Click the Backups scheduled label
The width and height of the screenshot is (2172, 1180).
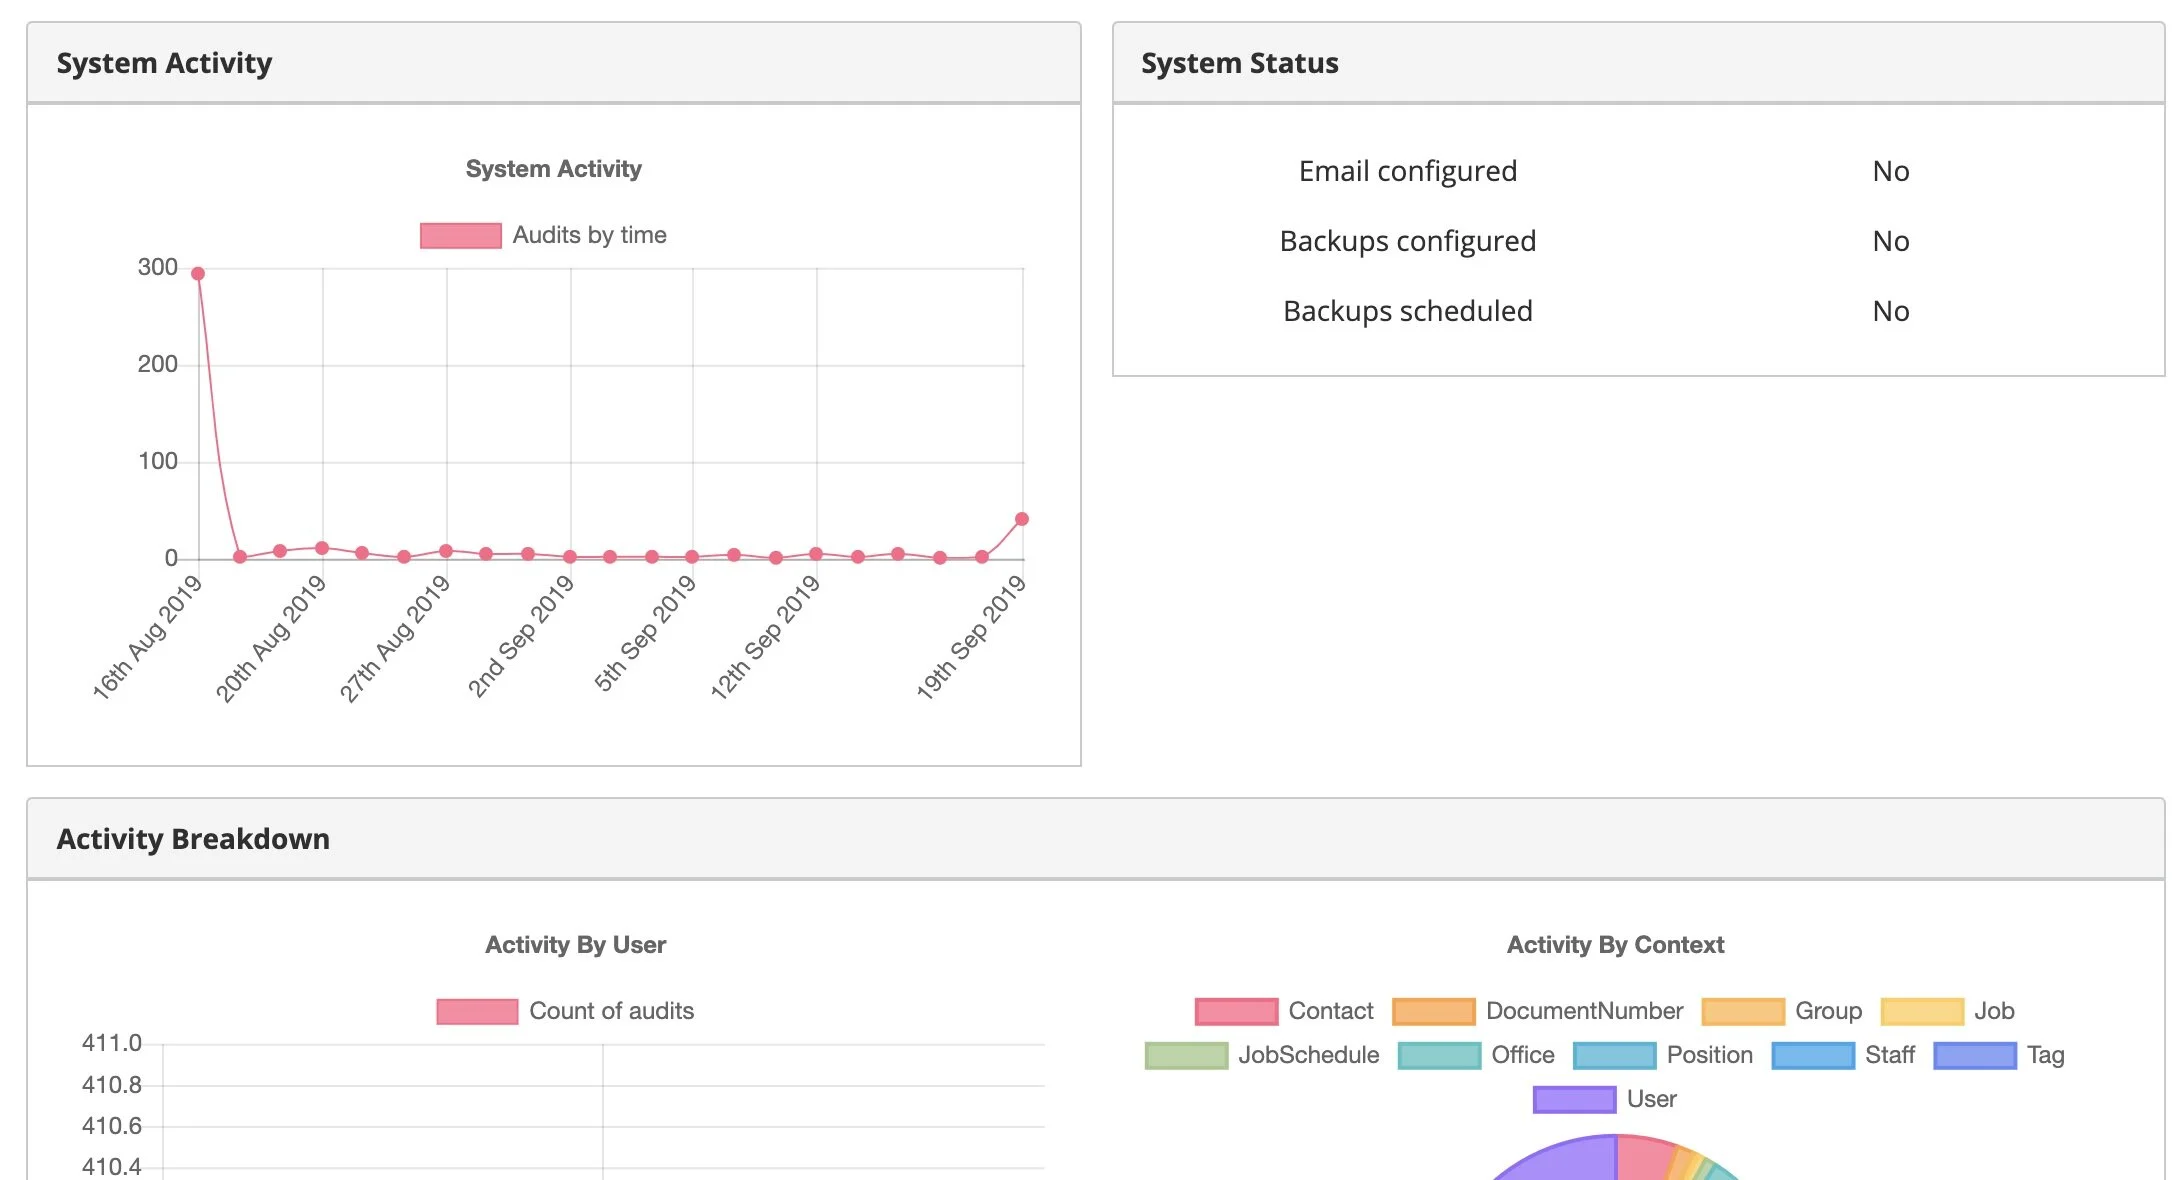point(1408,312)
